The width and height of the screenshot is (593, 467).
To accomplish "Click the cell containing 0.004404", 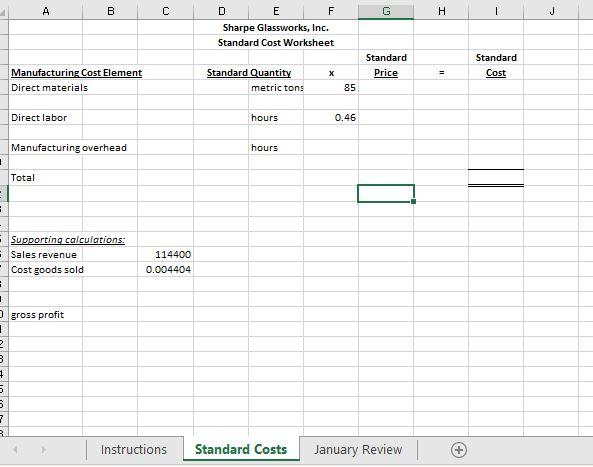I will coord(166,270).
